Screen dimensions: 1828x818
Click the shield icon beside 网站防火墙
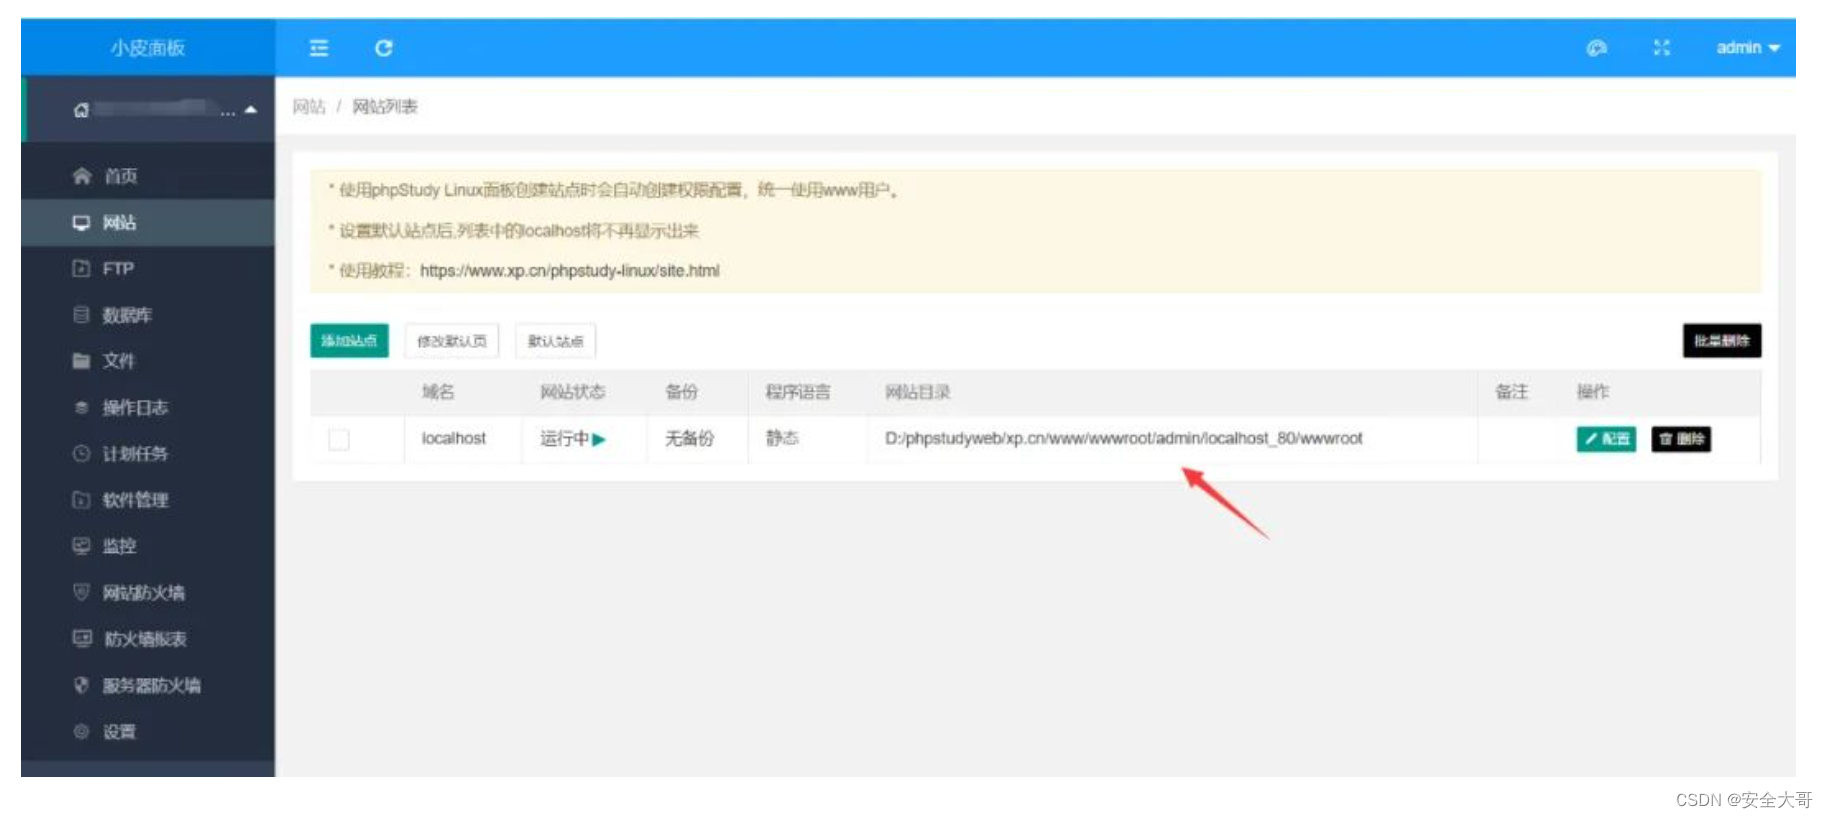81,592
